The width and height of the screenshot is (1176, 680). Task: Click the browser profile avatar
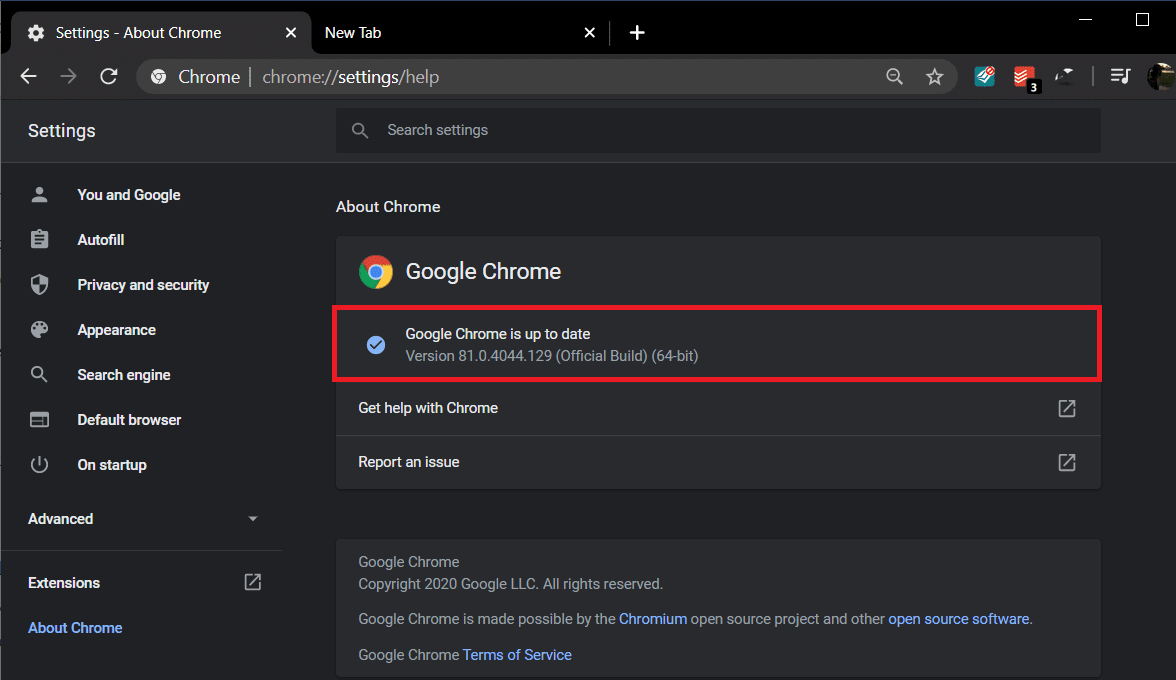point(1161,76)
